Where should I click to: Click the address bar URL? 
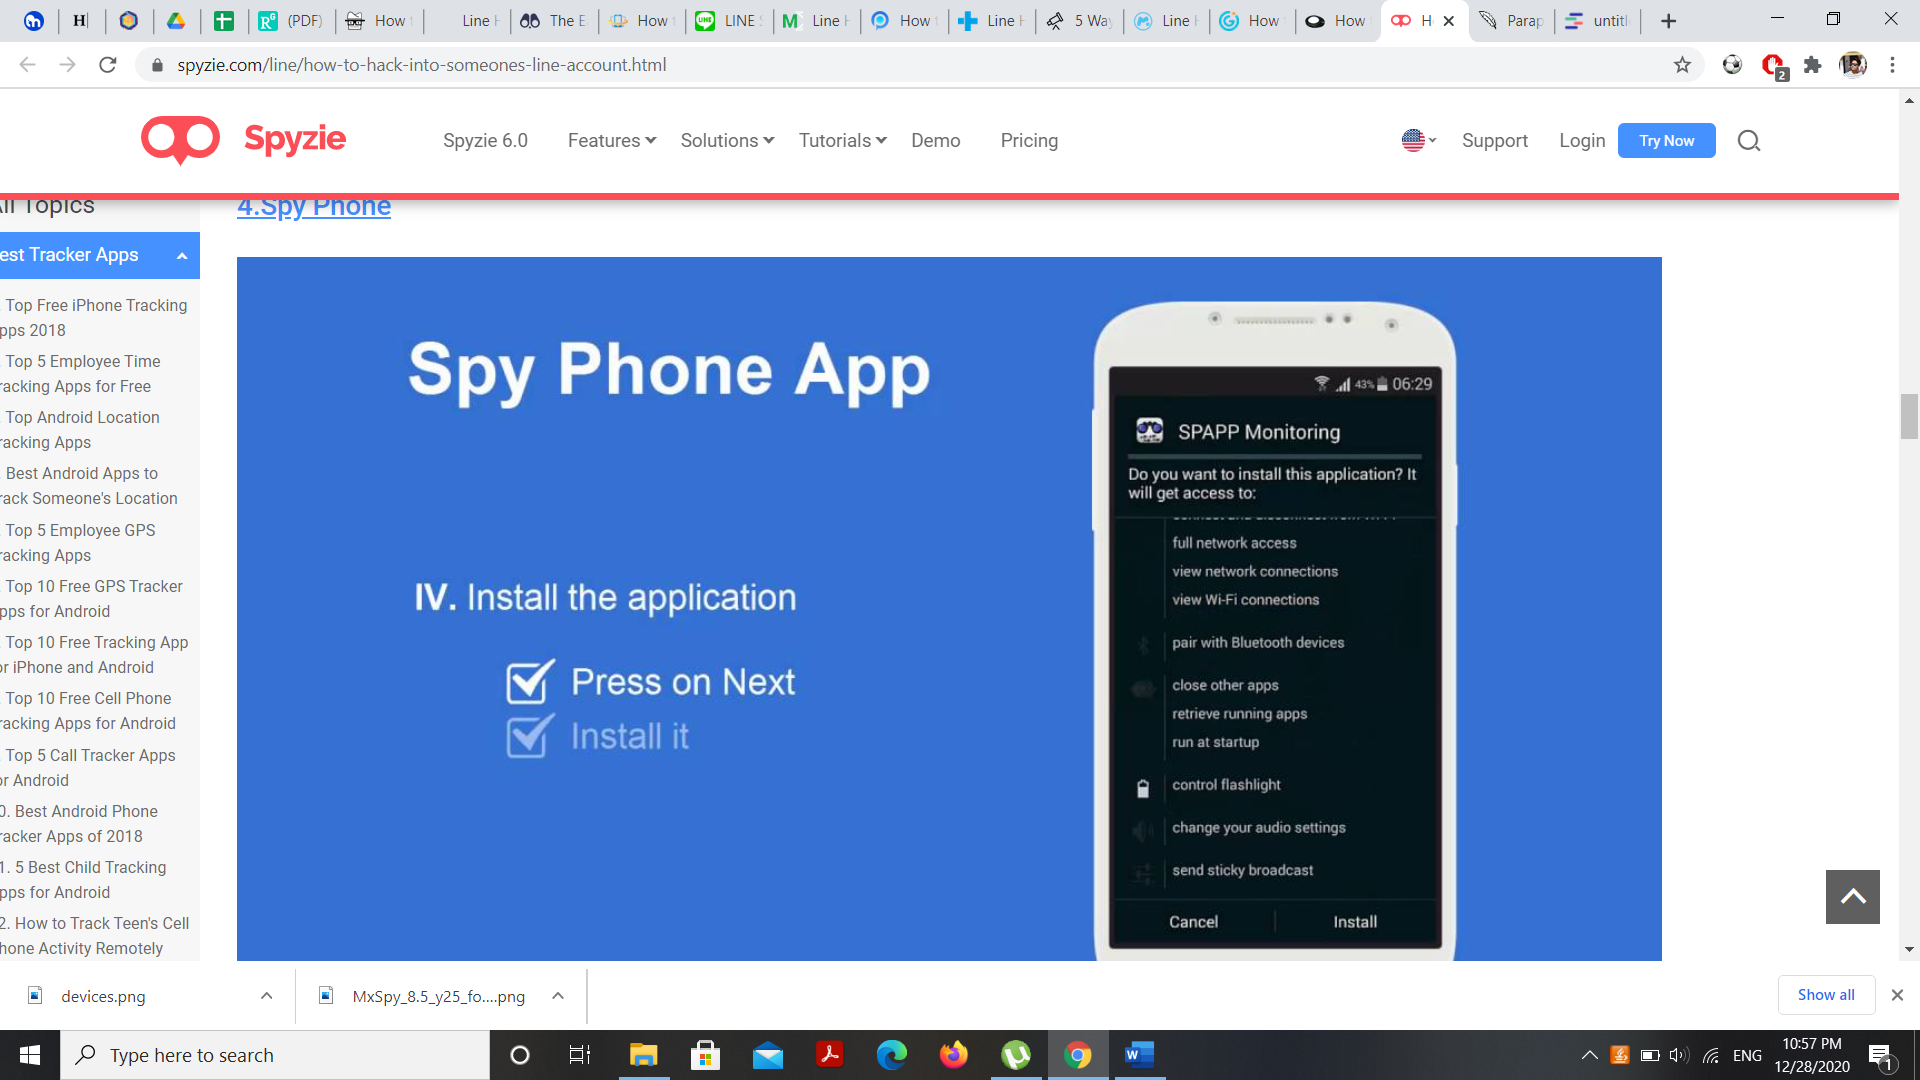click(421, 65)
